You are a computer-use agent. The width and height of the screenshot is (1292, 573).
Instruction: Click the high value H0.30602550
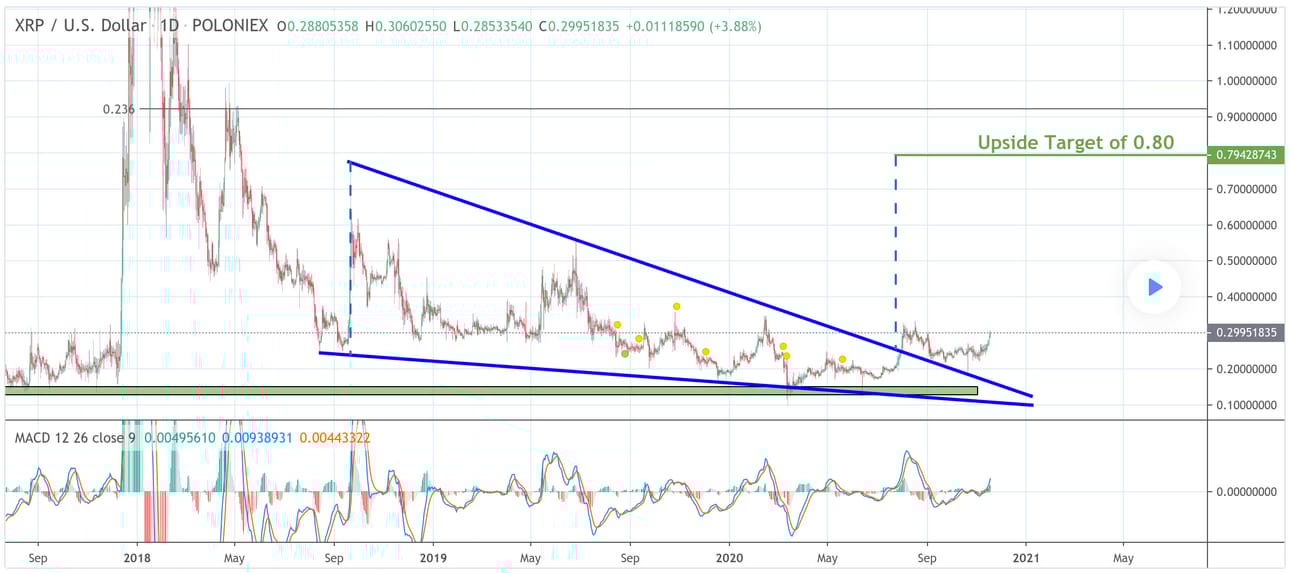[405, 26]
